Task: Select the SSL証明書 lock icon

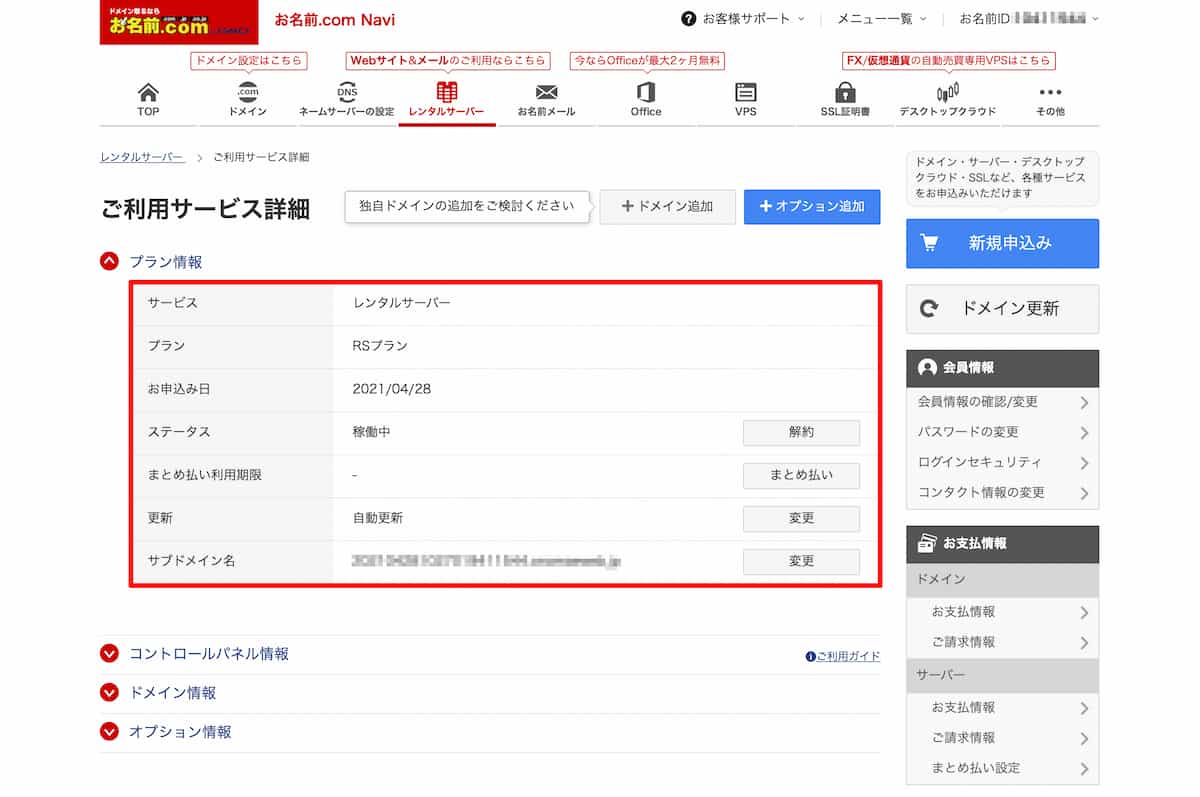Action: click(x=845, y=93)
